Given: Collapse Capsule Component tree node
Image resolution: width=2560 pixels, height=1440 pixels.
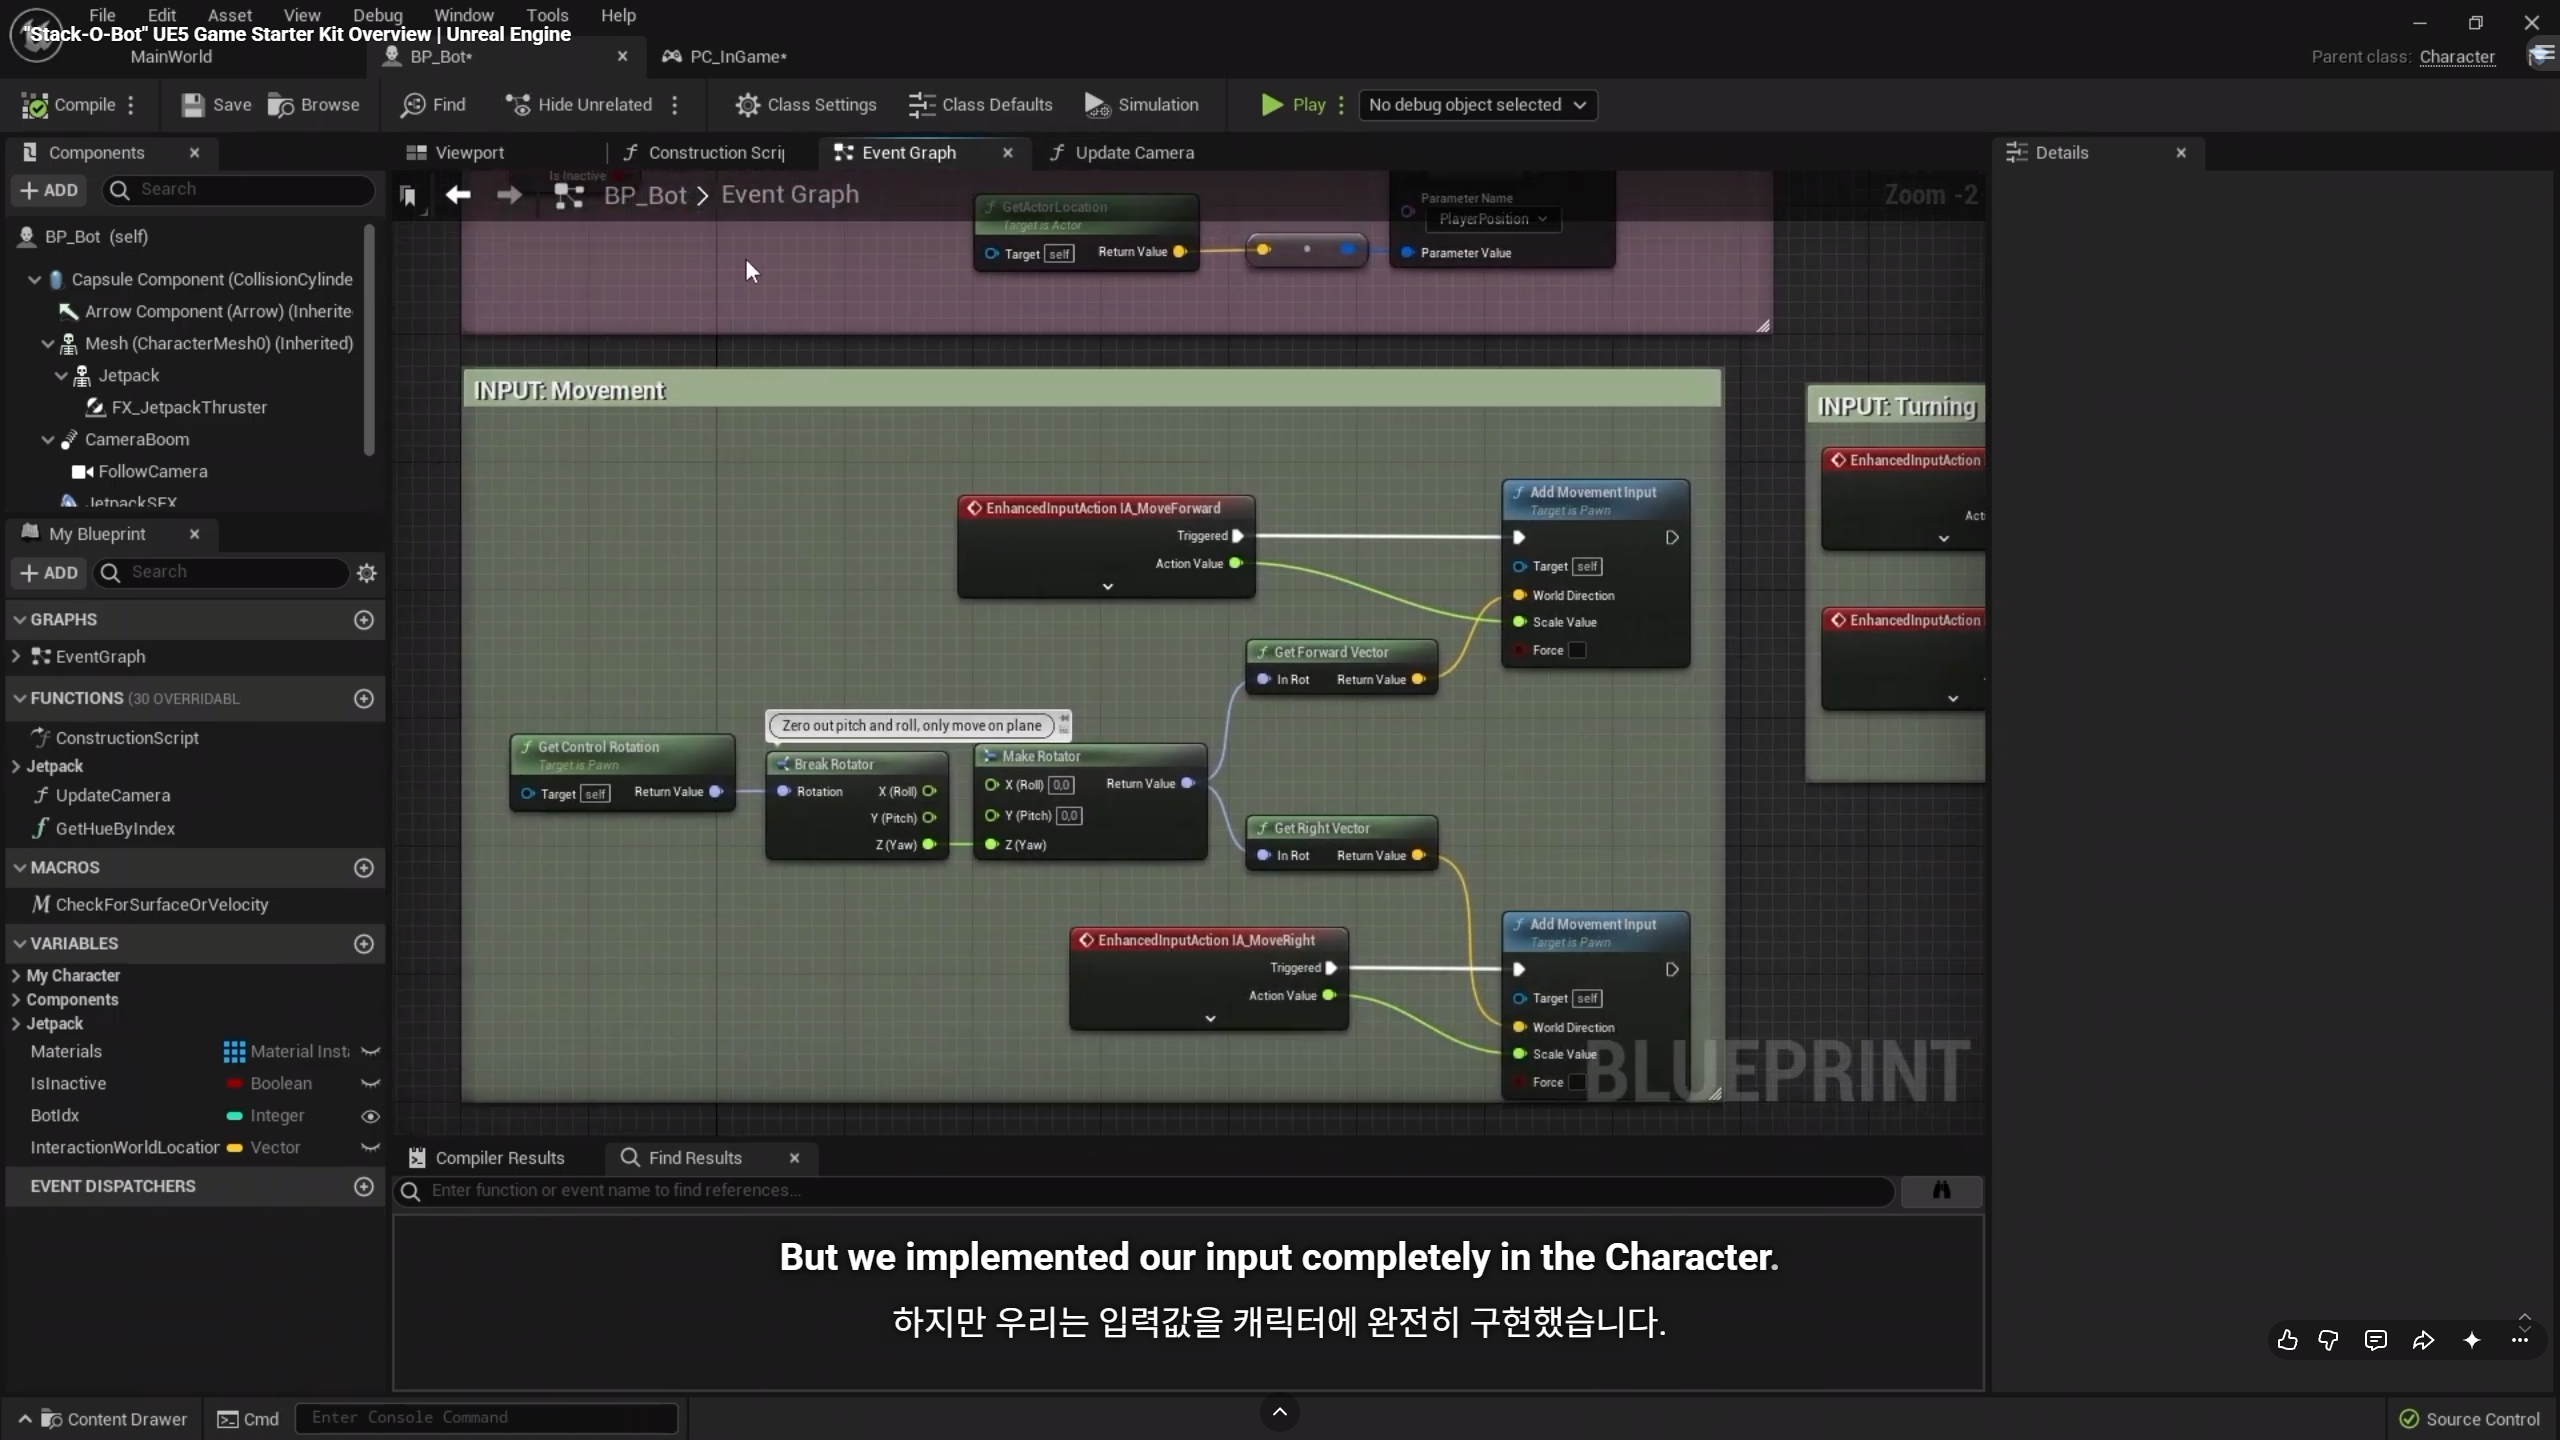Looking at the screenshot, I should [34, 280].
